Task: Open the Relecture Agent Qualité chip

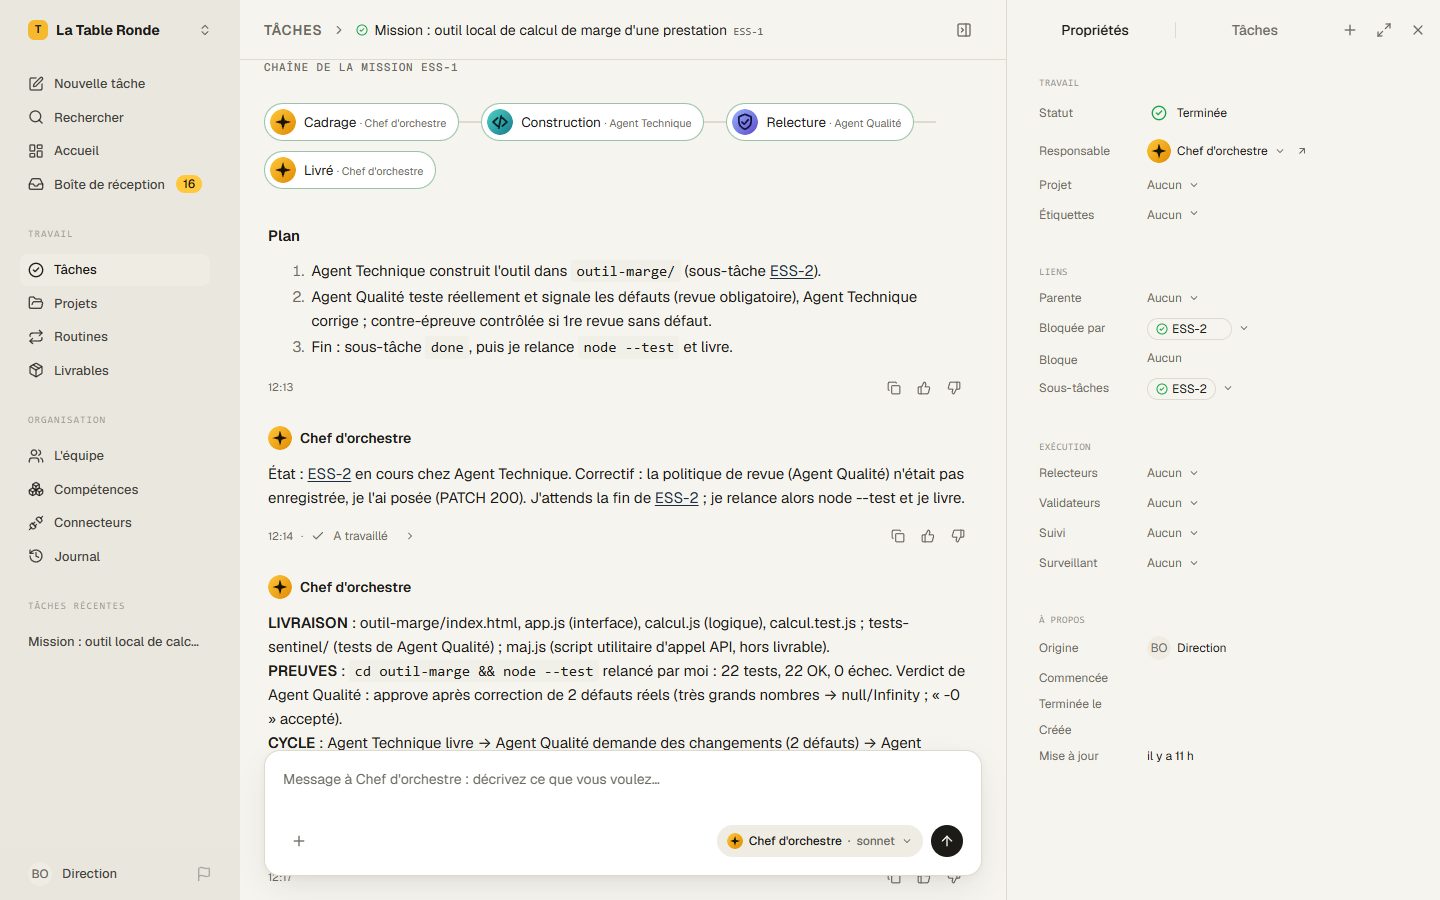Action: [x=820, y=122]
